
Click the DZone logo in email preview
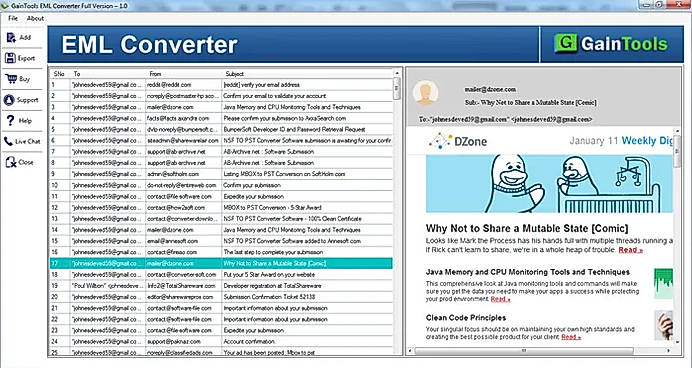(458, 141)
